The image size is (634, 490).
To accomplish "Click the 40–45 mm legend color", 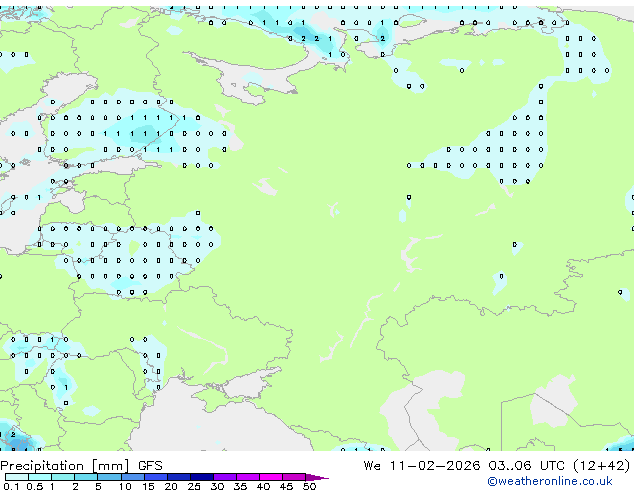I will [271, 477].
